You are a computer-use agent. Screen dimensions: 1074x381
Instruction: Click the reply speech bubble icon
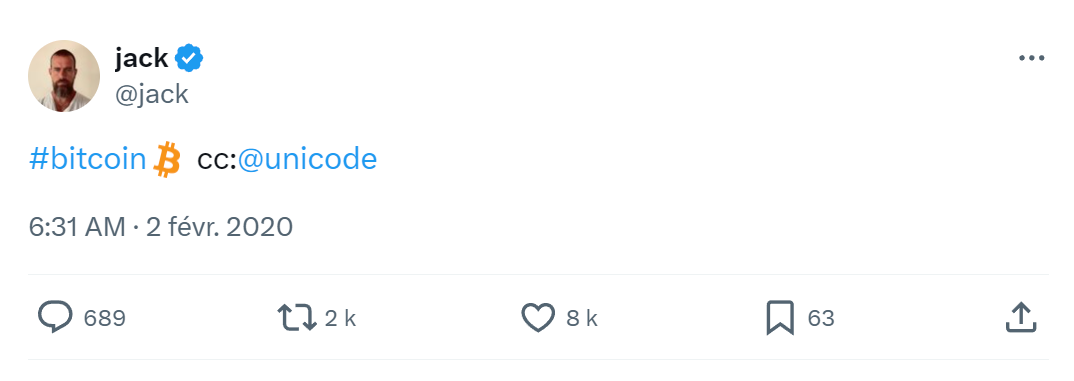(55, 318)
